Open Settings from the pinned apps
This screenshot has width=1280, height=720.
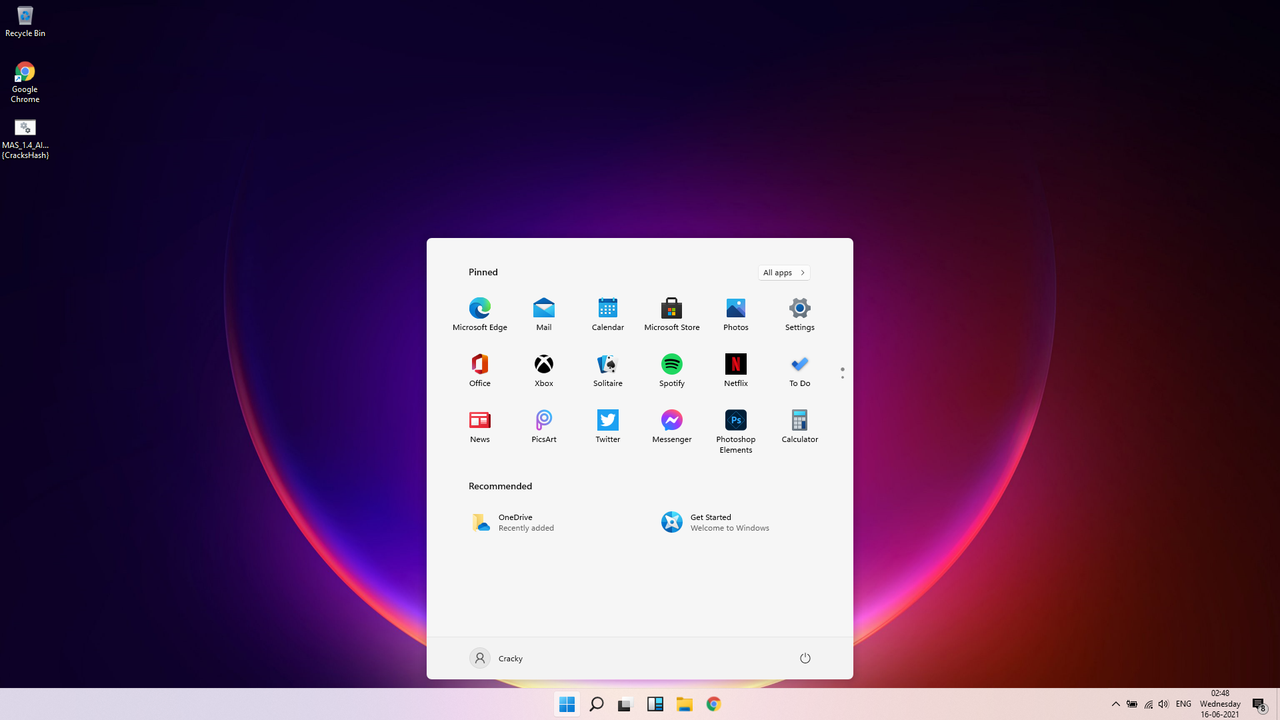pos(800,314)
